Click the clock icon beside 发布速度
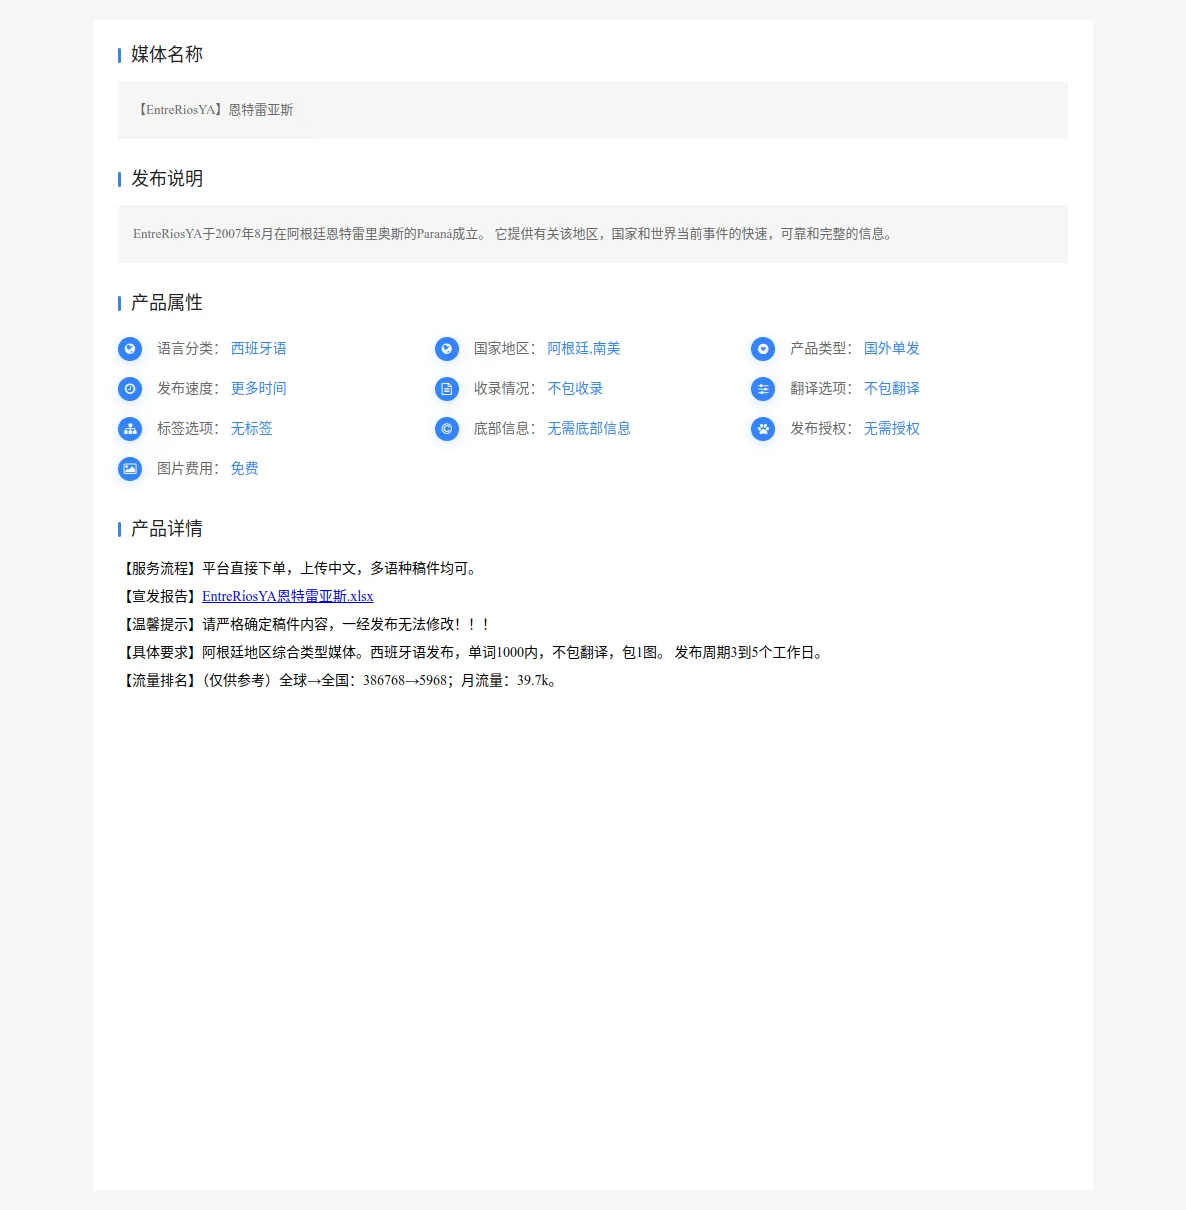 (130, 389)
